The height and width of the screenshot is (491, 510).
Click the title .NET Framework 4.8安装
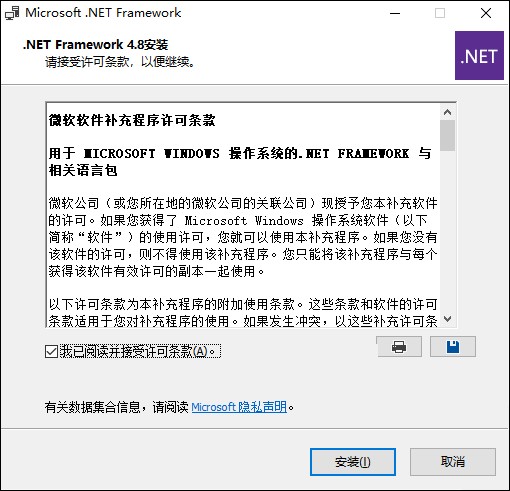pos(95,44)
